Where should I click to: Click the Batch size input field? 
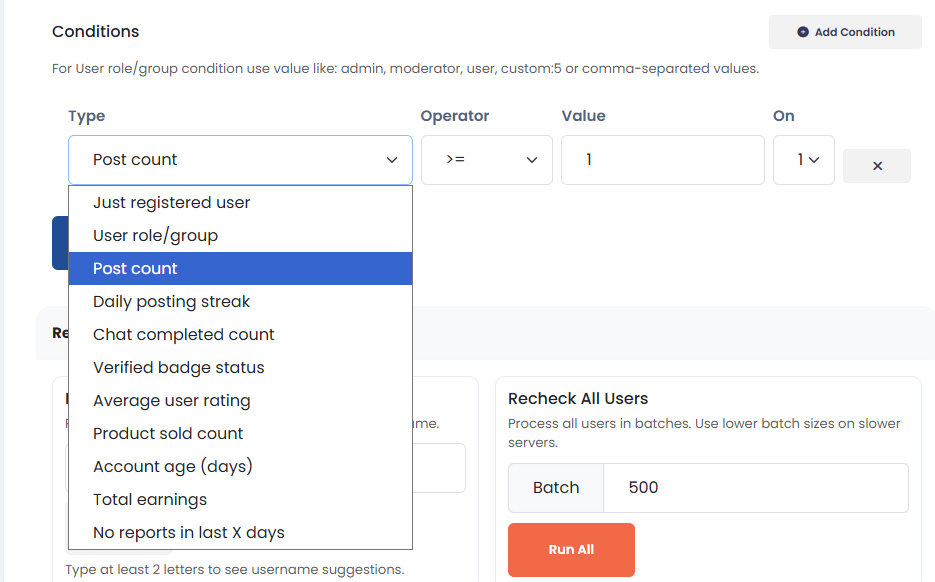[x=755, y=488]
